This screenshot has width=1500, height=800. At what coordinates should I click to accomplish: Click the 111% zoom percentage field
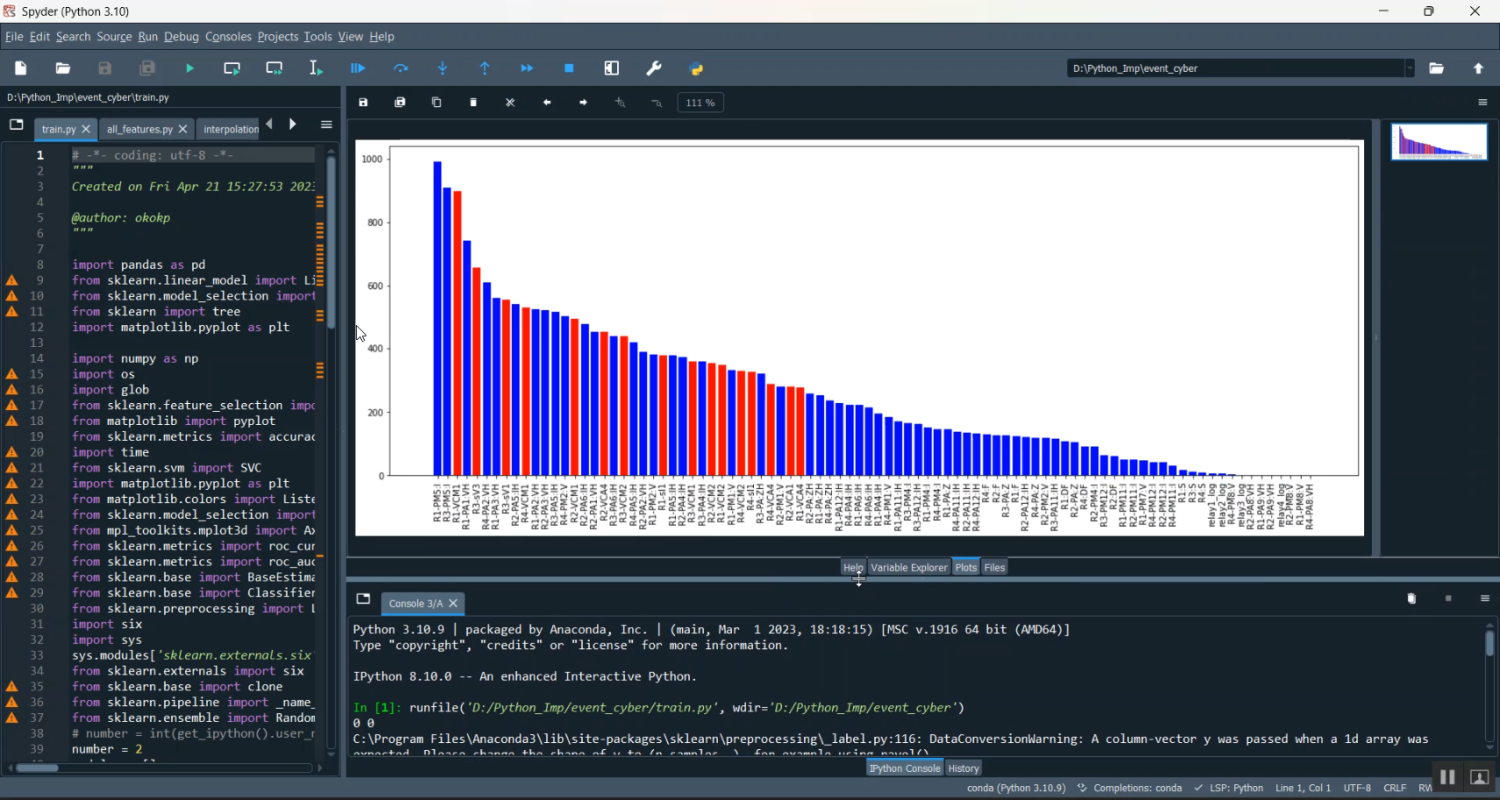[700, 101]
